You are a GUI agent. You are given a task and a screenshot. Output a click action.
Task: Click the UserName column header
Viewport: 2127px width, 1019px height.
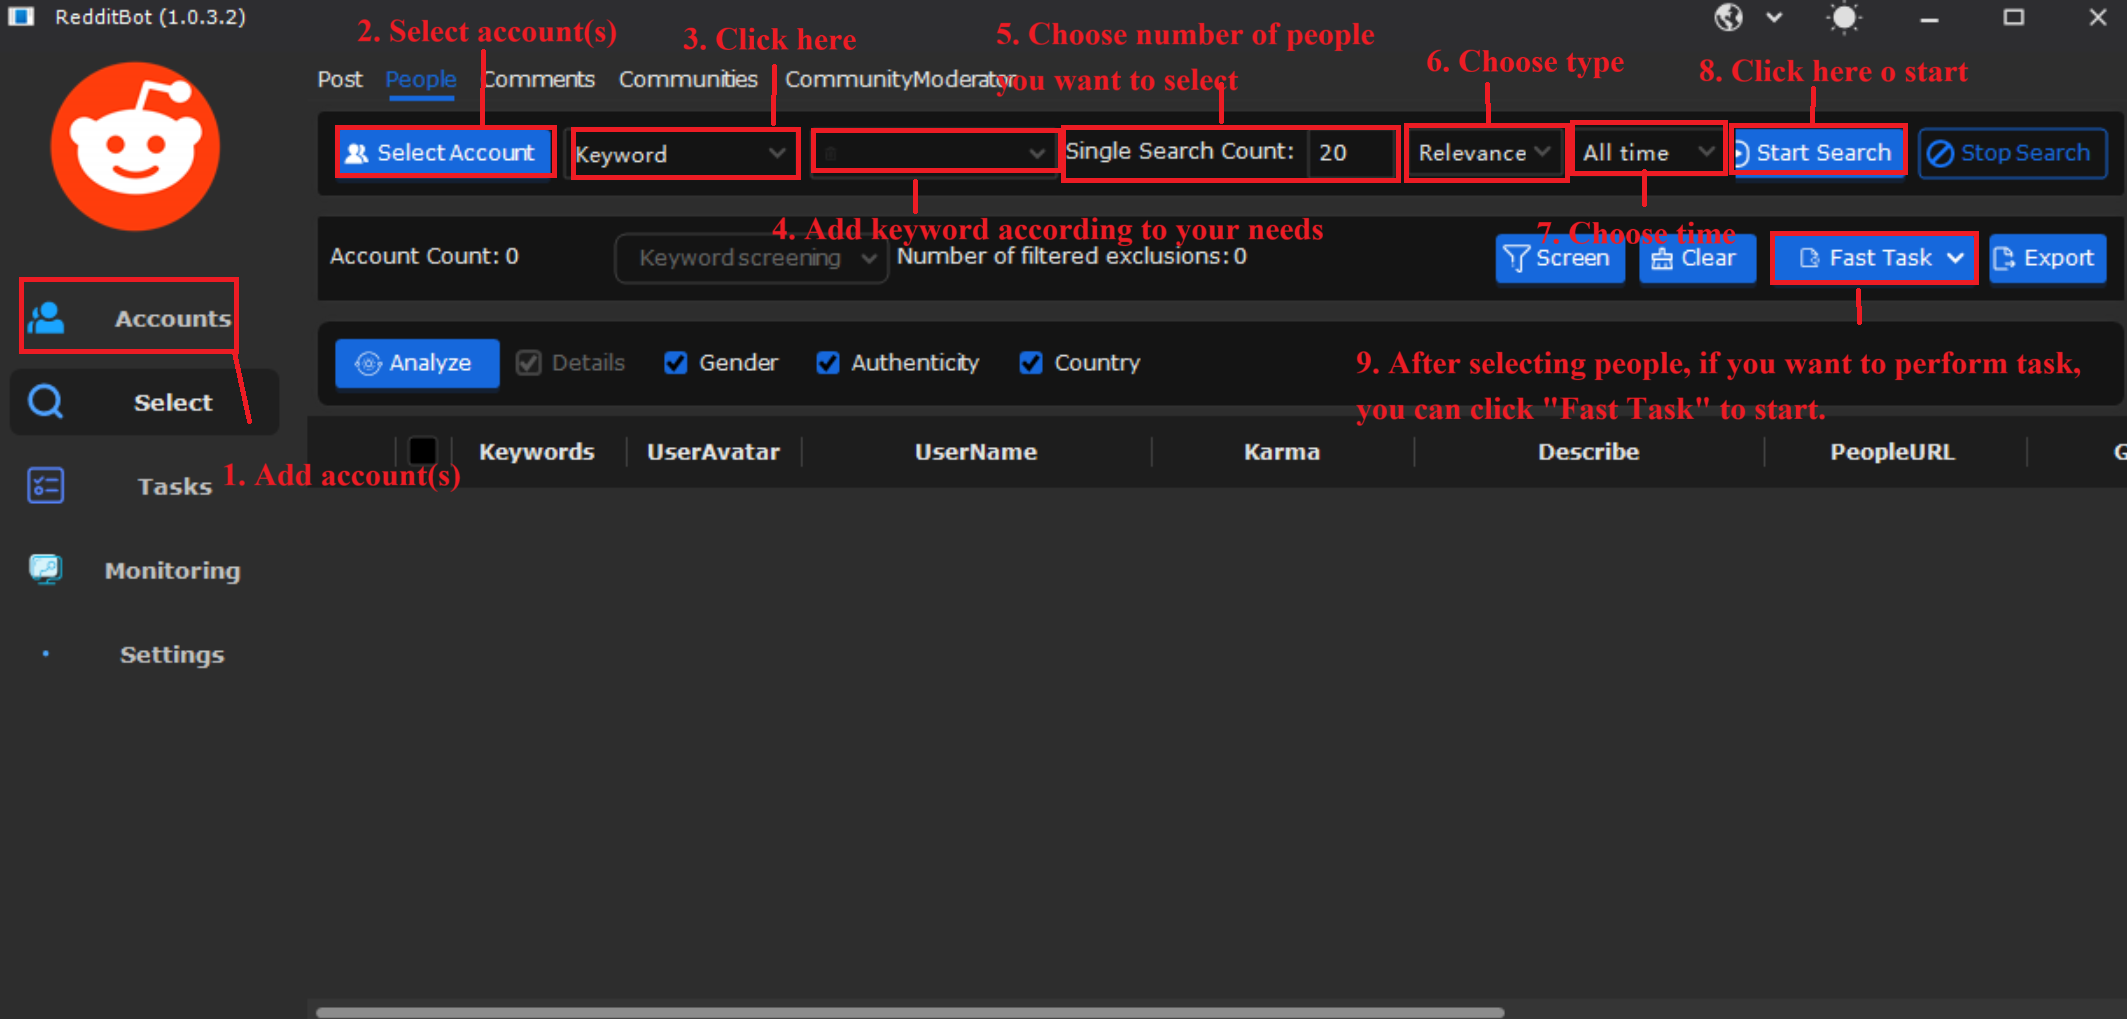point(976,452)
